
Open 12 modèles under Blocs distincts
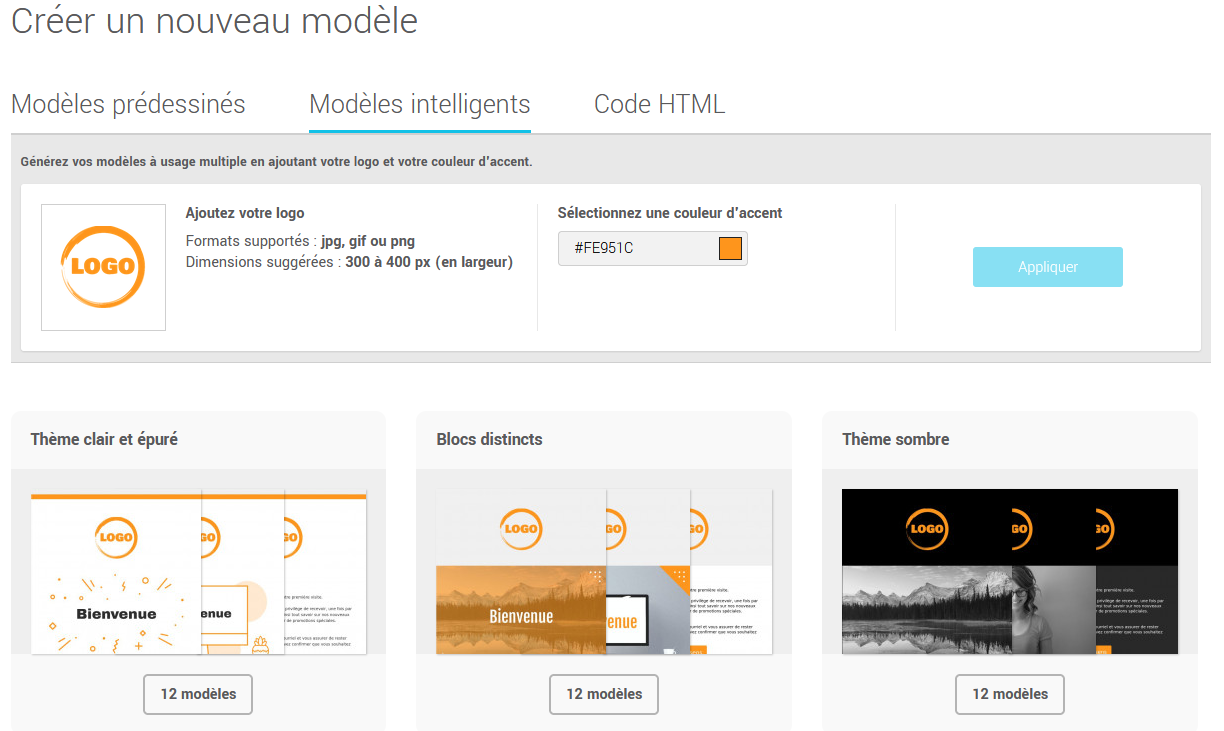pos(604,694)
